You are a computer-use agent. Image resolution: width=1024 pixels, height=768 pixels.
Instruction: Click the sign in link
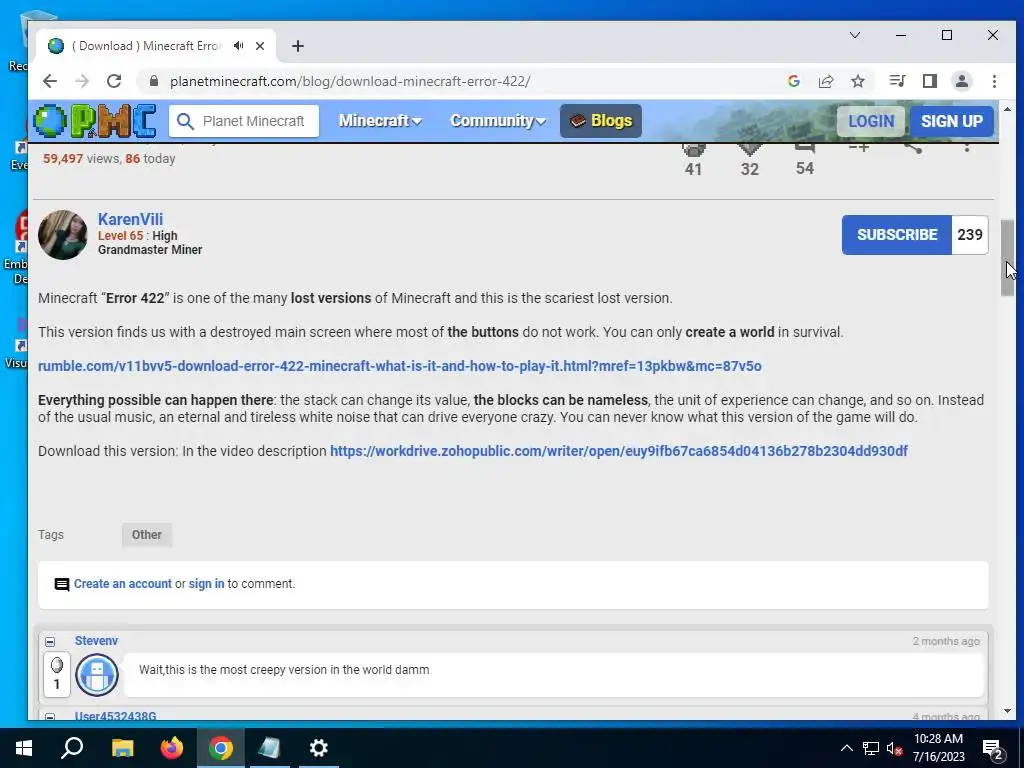(x=206, y=584)
